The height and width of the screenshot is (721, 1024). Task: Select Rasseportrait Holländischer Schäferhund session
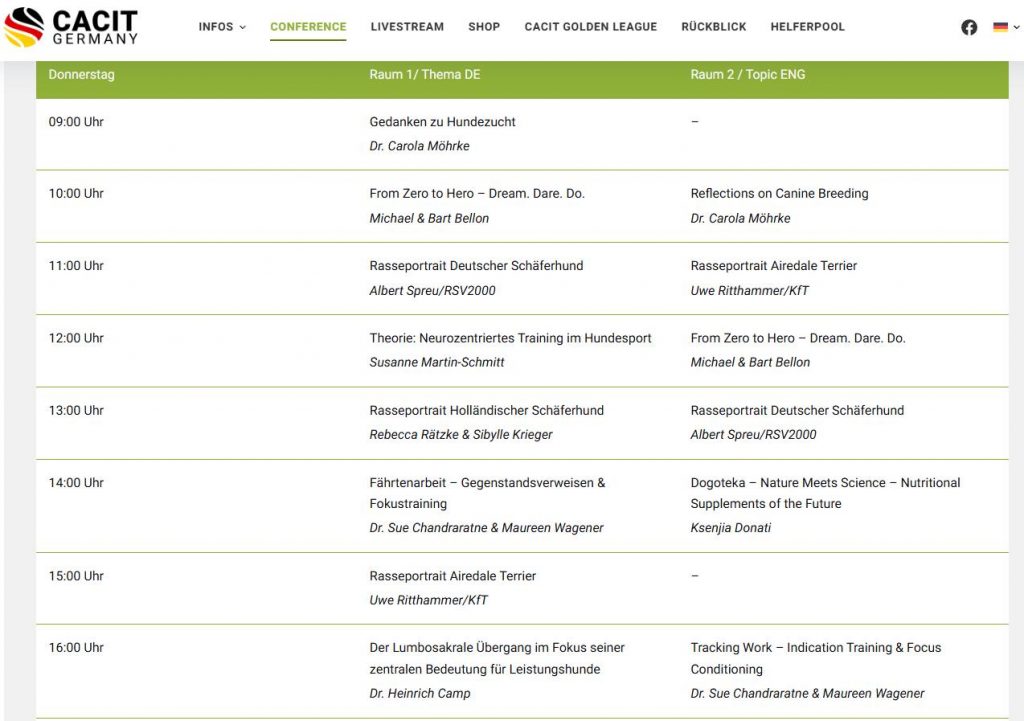click(486, 410)
